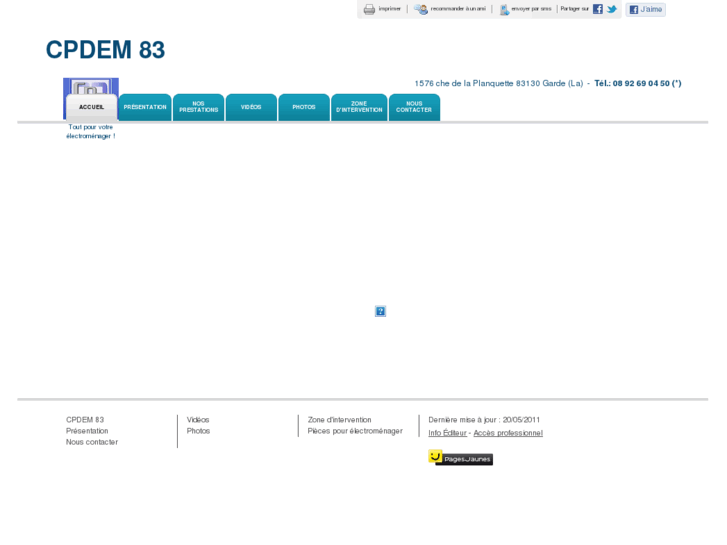Select the Accueil tab
Screen dimensions: 727x545
click(91, 108)
